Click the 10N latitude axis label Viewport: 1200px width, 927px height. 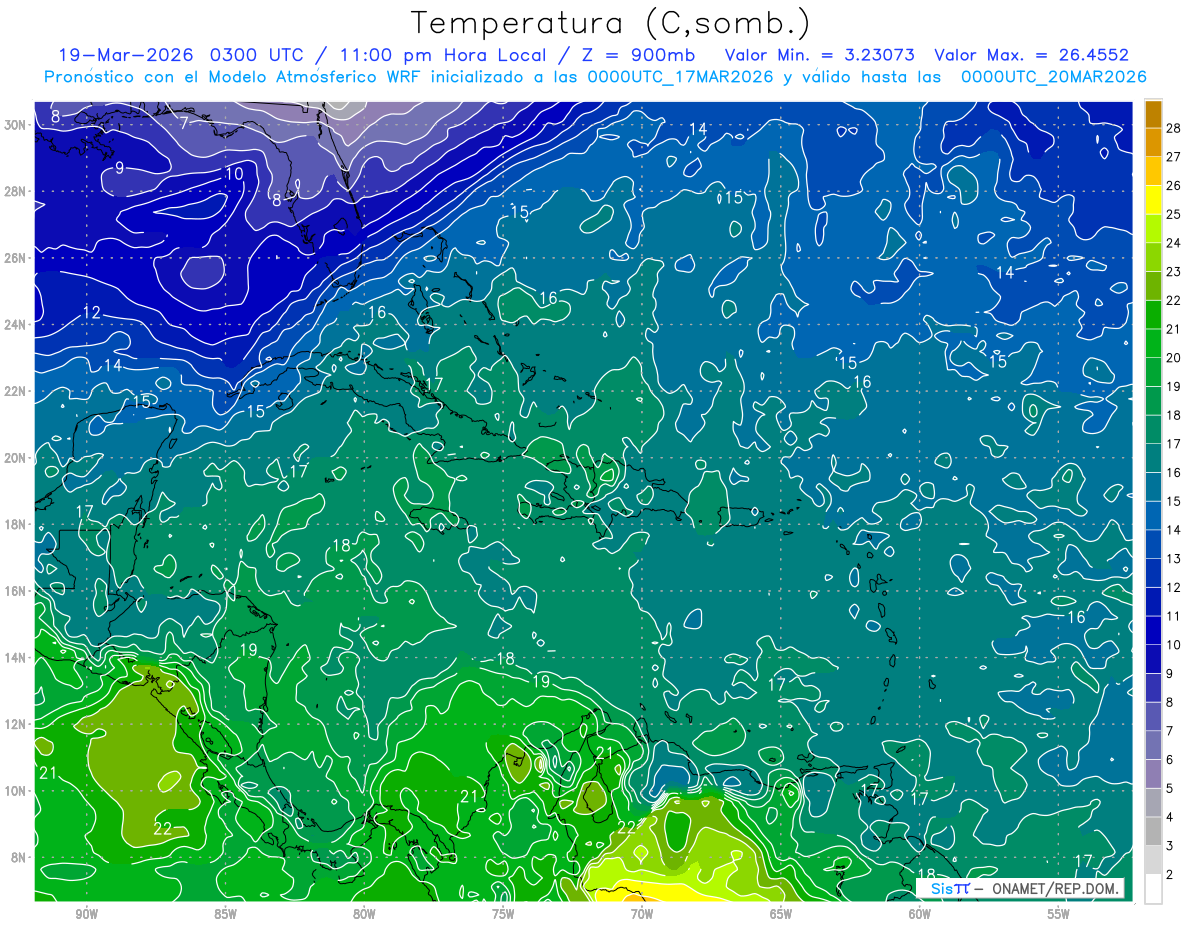pyautogui.click(x=16, y=791)
